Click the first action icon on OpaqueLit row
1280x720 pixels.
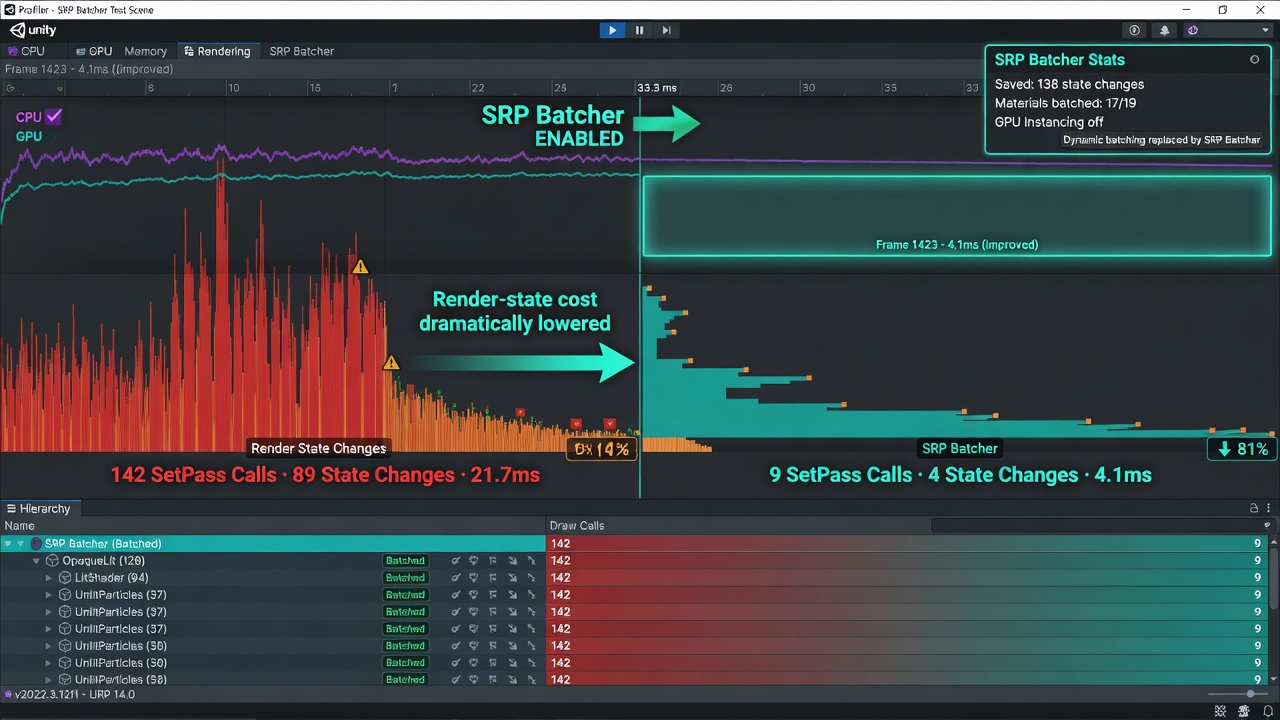[x=456, y=561]
